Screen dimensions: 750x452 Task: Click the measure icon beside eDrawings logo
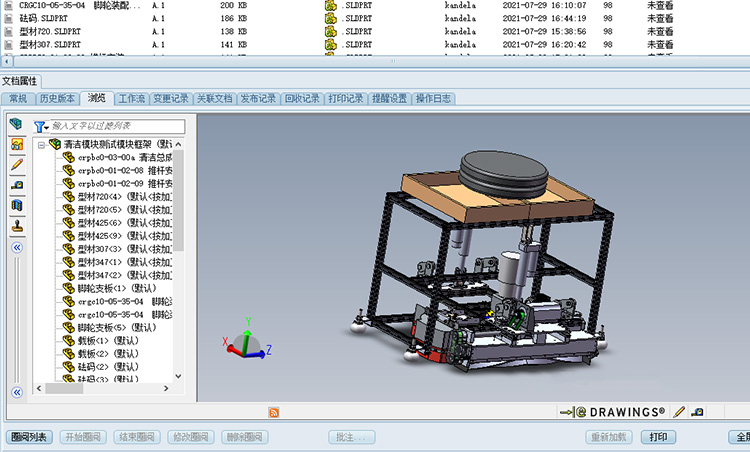point(697,412)
